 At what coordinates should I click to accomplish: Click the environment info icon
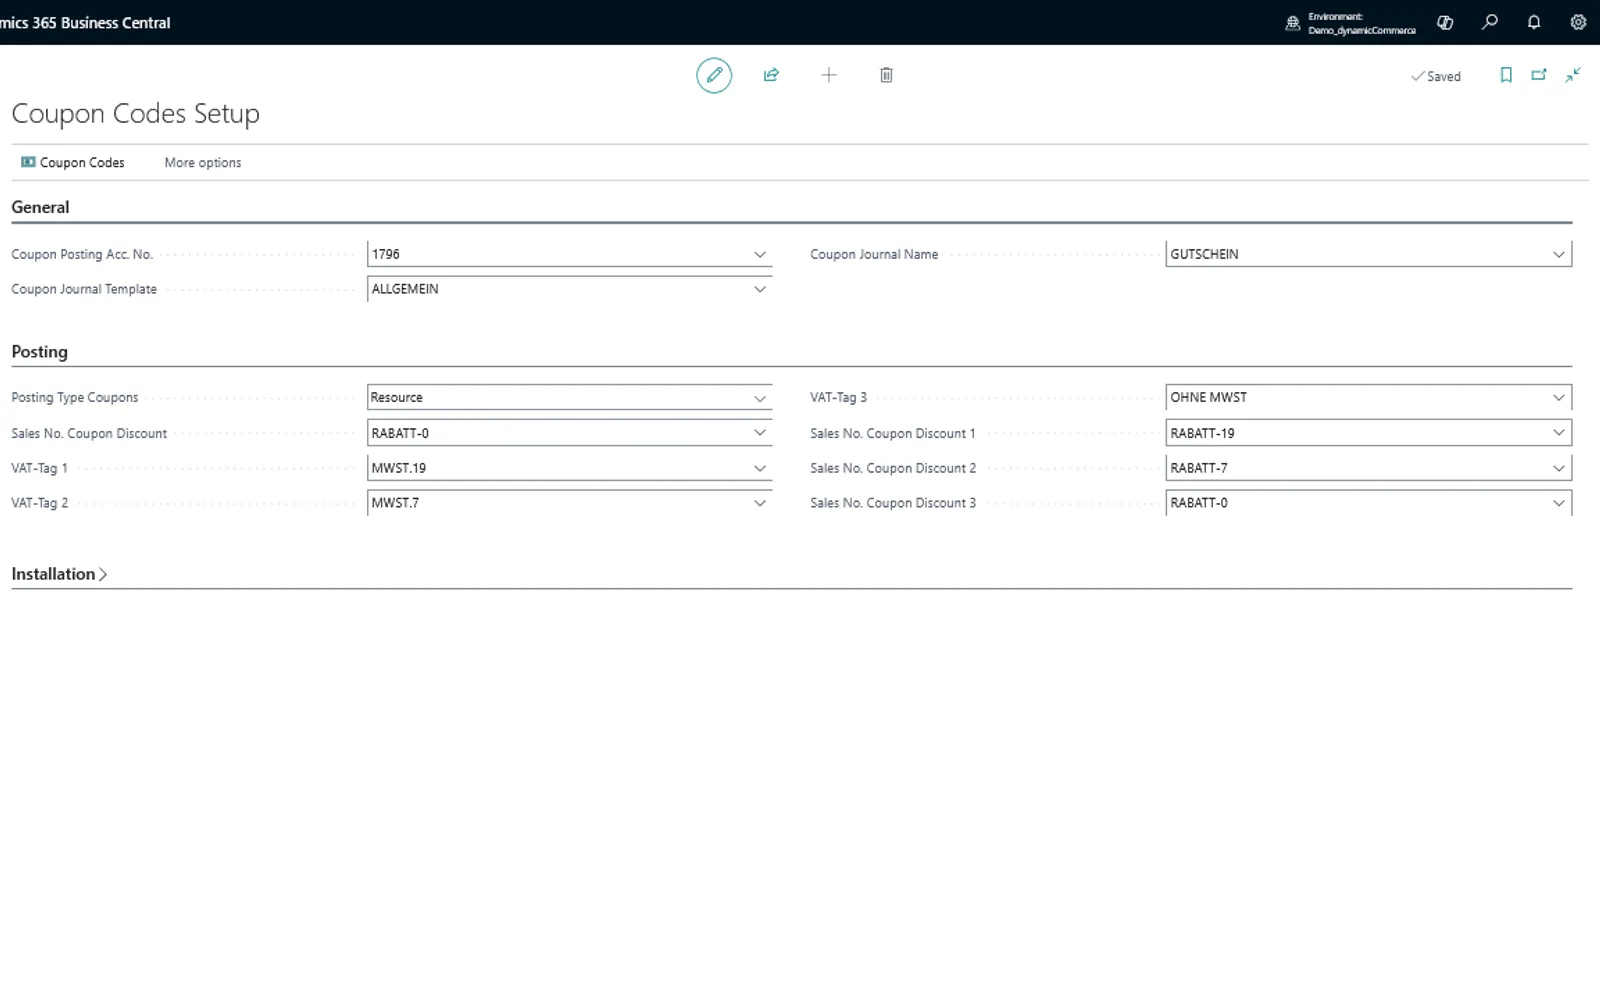(1293, 23)
